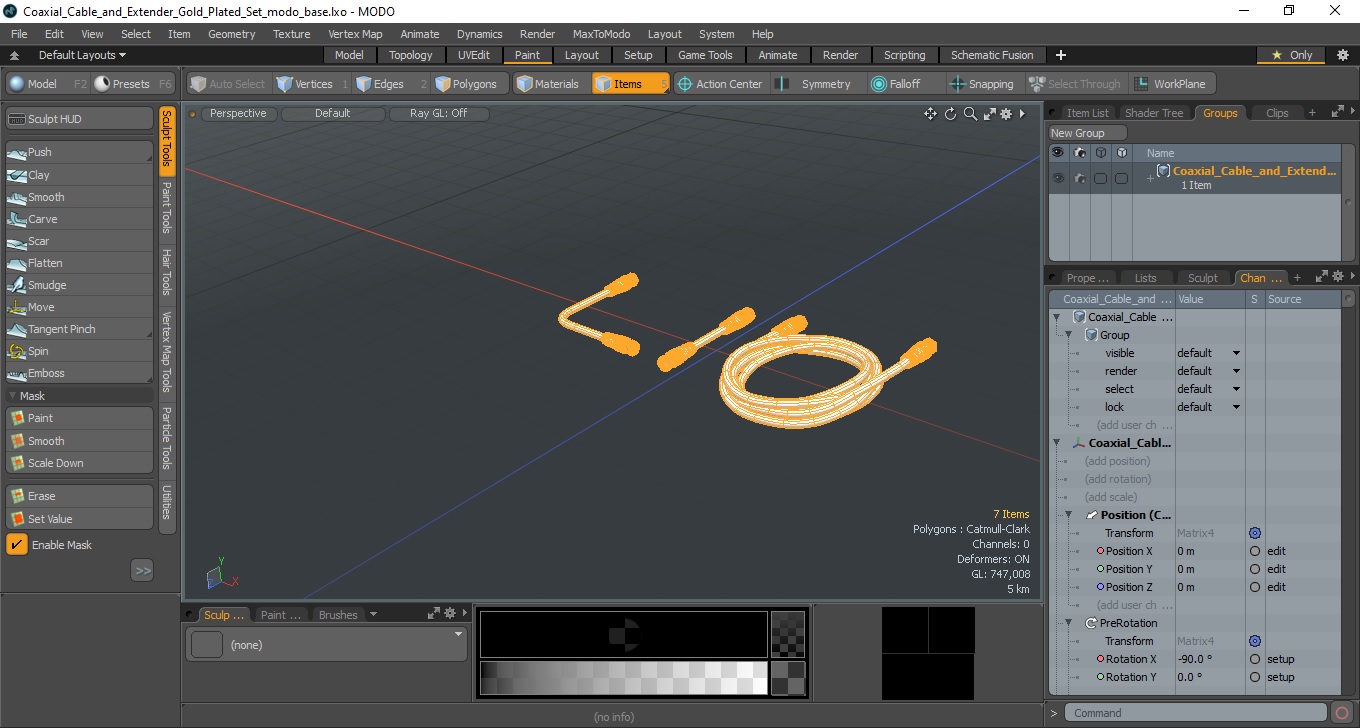This screenshot has height=728, width=1360.
Task: Switch to Items selection mode
Action: coord(630,84)
